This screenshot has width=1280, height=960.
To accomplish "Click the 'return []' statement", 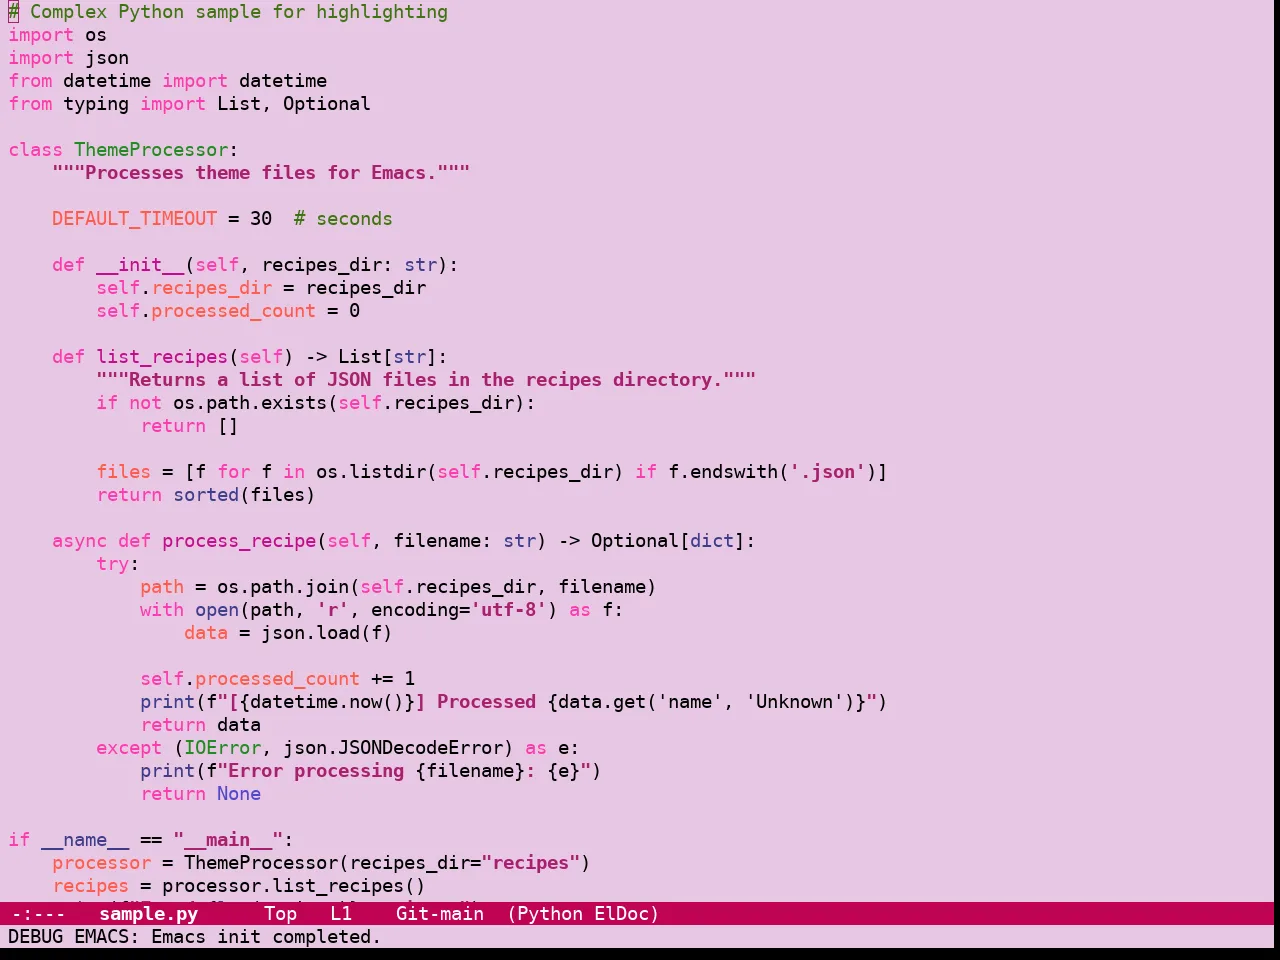I will point(189,426).
